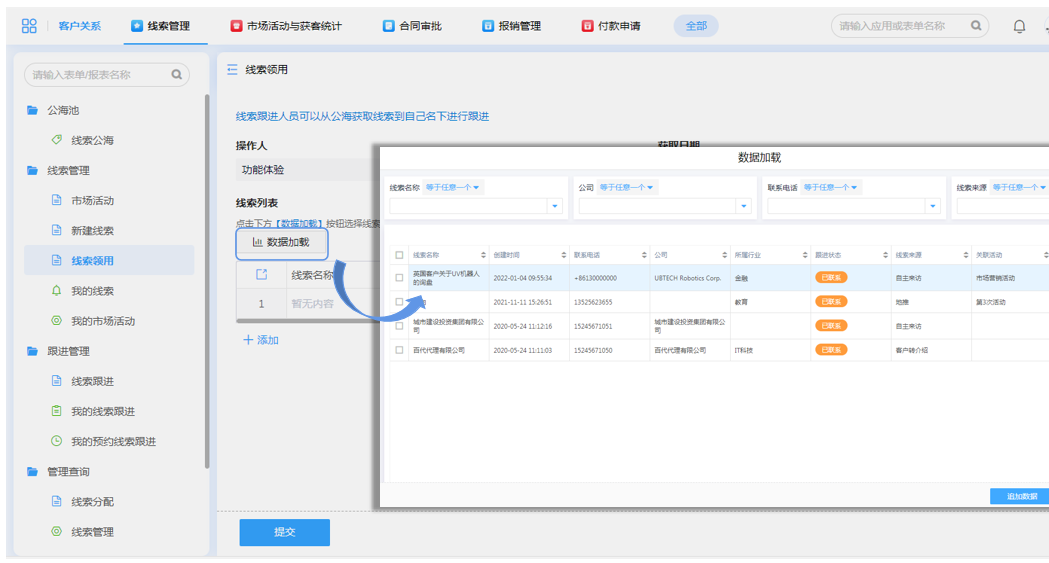Expand the 公司 filter value dropdown arrow

[743, 206]
